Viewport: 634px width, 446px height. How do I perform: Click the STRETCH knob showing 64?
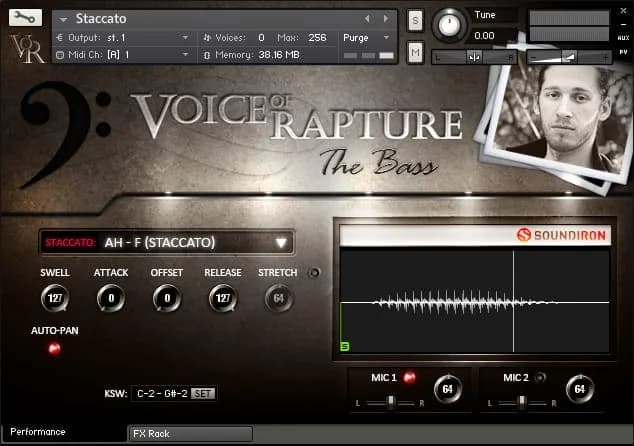pos(279,298)
